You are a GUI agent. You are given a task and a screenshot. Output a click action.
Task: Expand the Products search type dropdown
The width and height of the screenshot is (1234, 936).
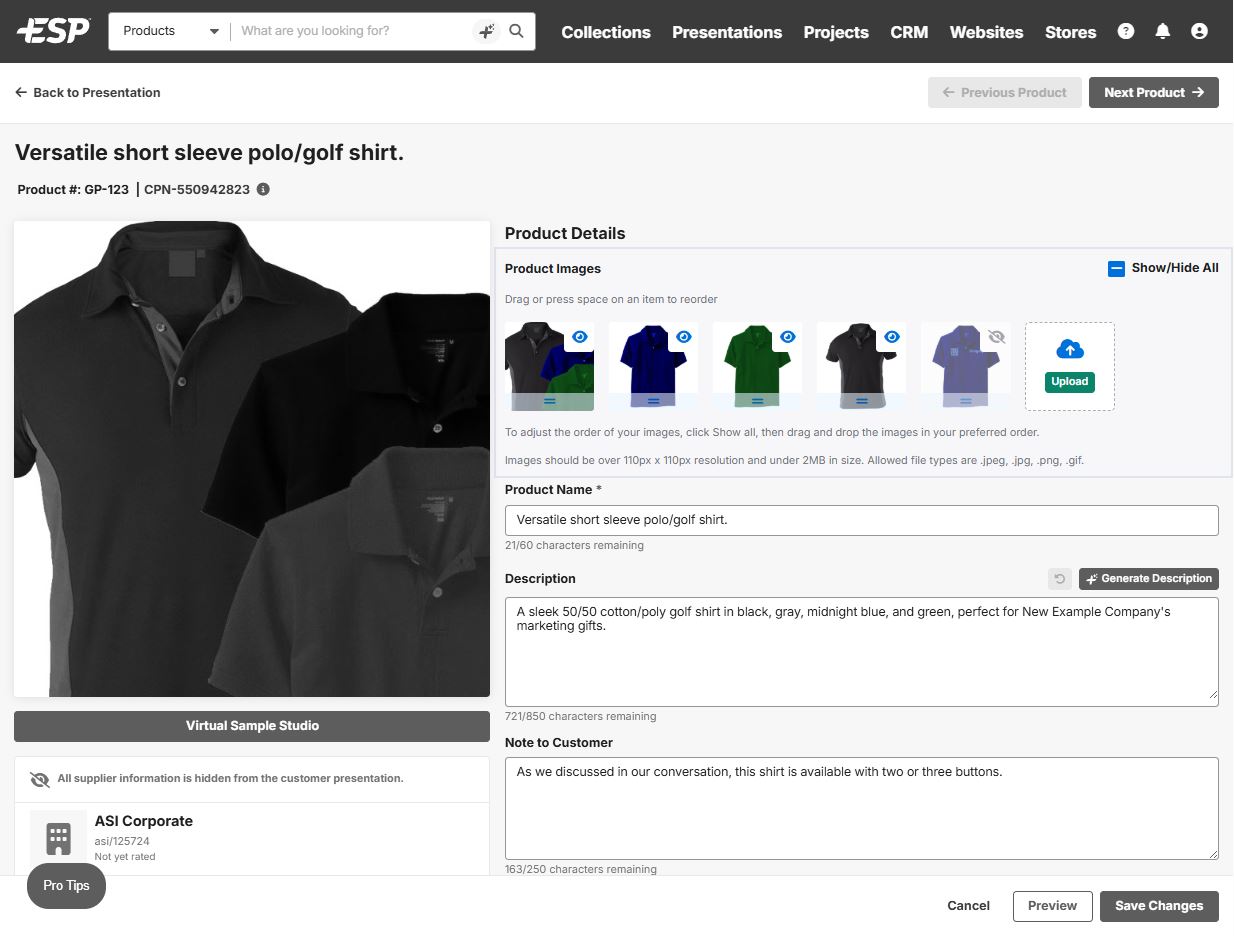click(170, 31)
